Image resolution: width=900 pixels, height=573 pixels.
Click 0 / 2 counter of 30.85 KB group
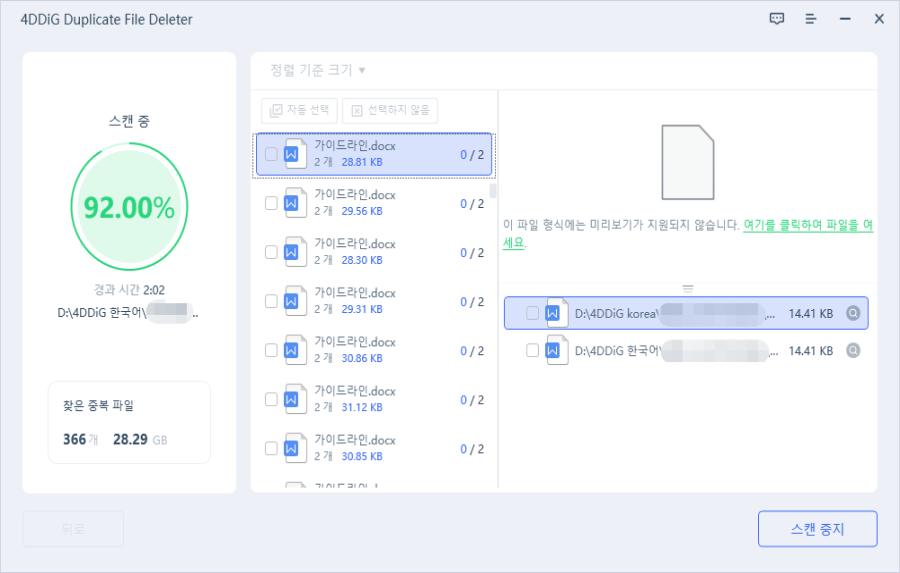coord(472,449)
